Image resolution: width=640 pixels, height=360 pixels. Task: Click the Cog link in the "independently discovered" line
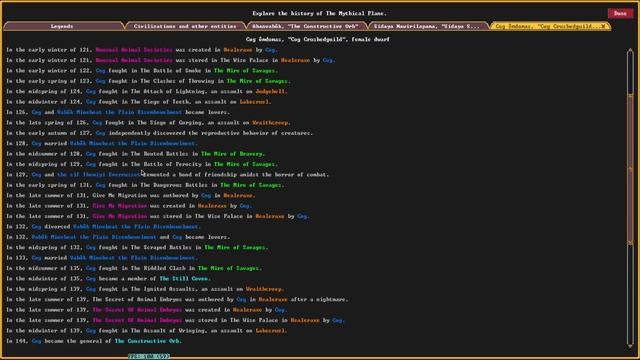(100, 133)
